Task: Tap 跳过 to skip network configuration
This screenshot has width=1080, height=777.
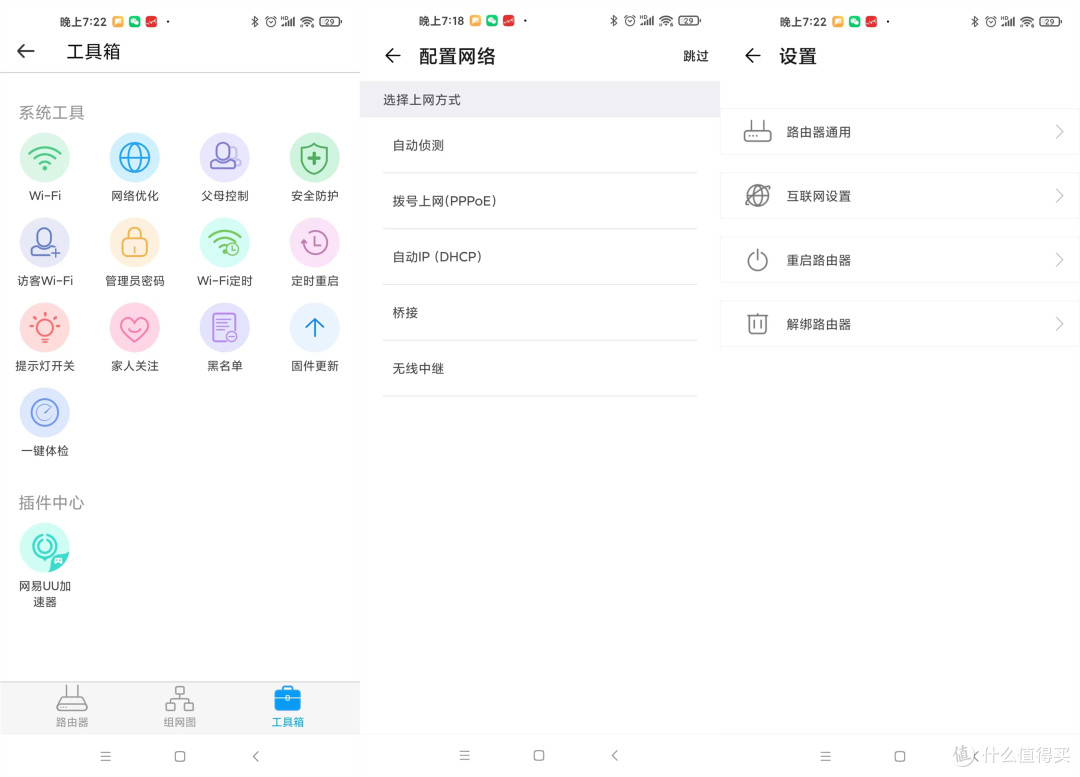Action: 696,56
